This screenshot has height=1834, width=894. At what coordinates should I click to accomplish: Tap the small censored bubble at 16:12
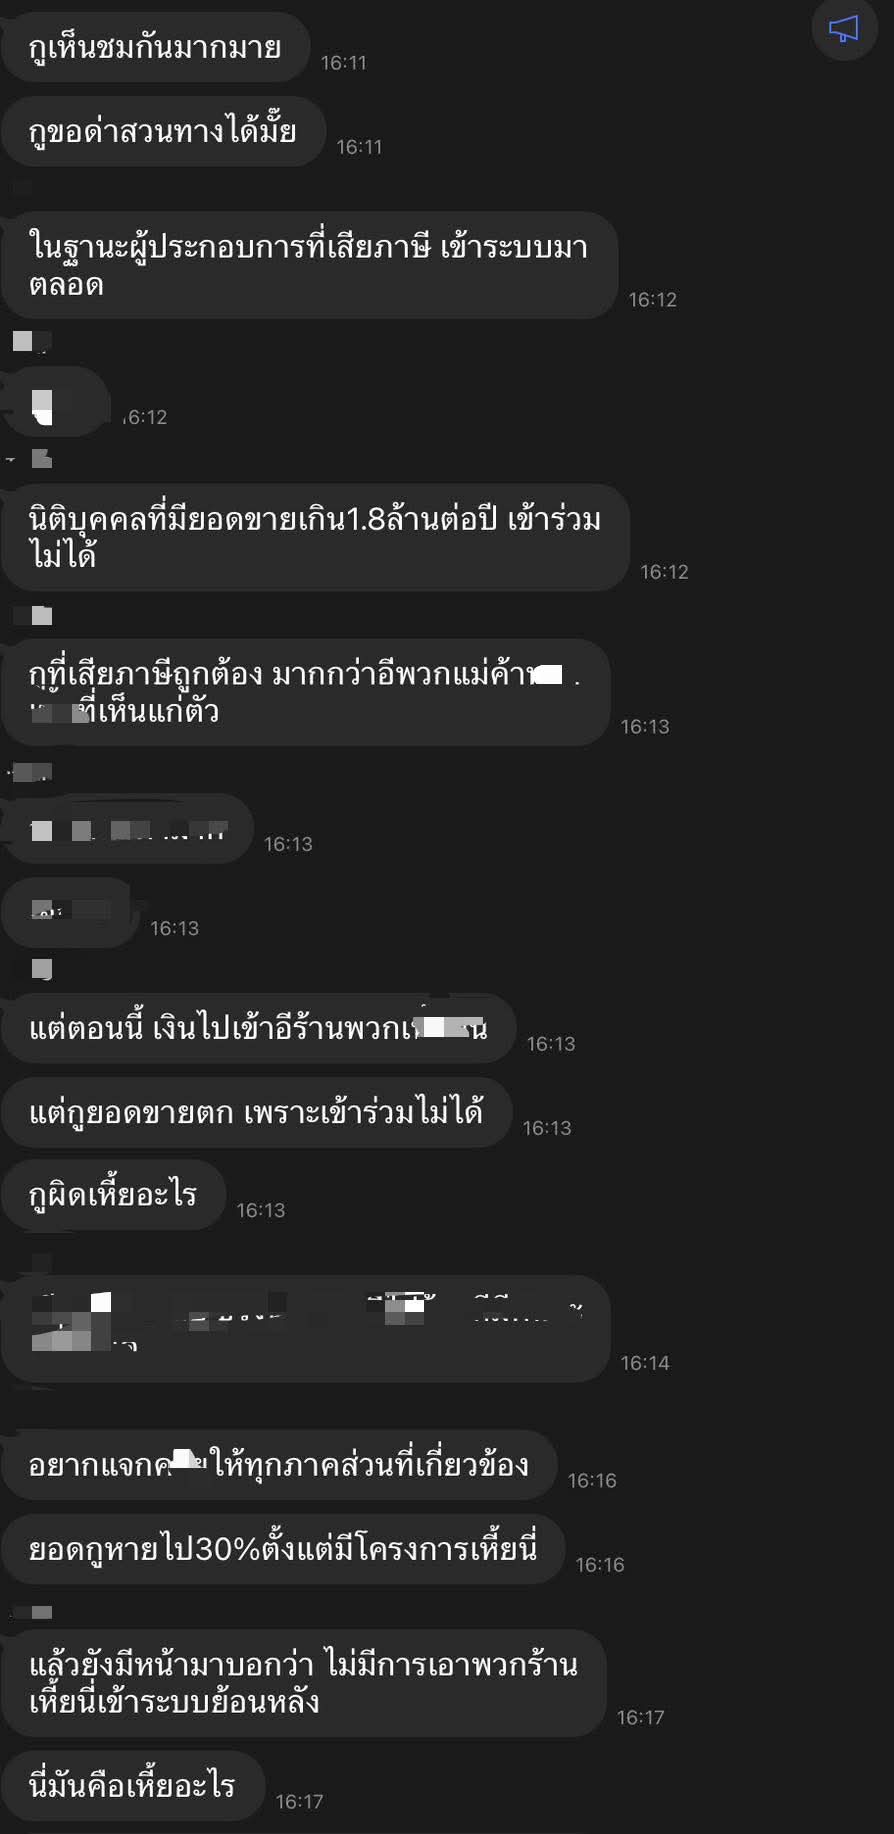(55, 401)
